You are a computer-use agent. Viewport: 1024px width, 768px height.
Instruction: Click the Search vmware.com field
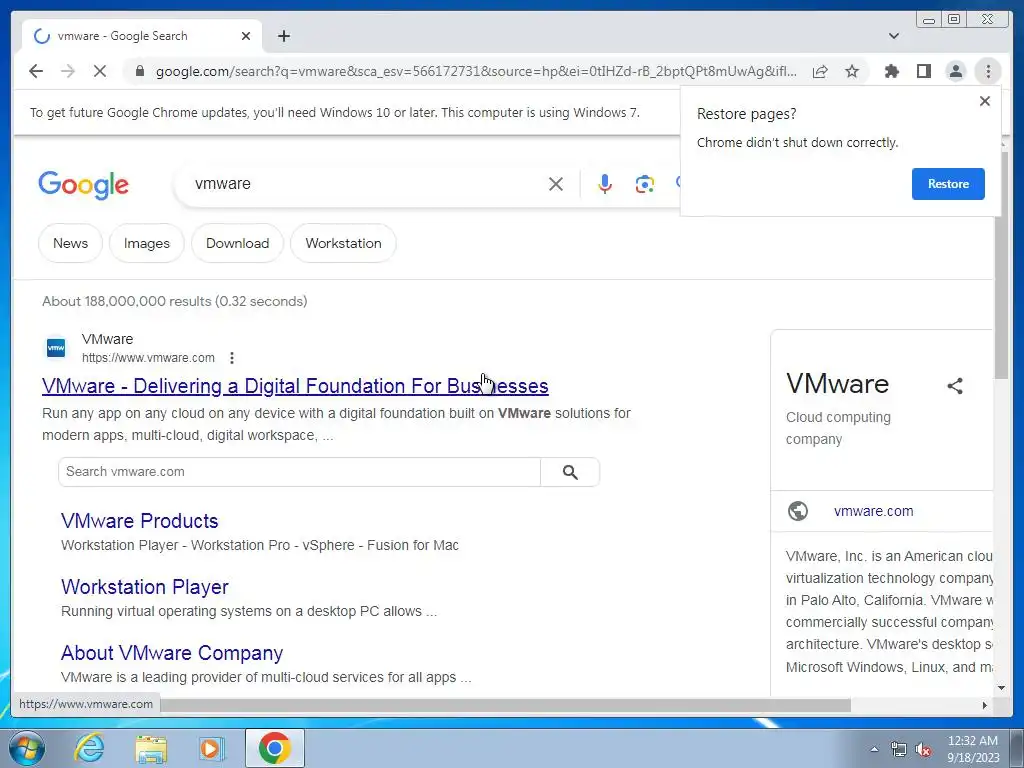299,472
